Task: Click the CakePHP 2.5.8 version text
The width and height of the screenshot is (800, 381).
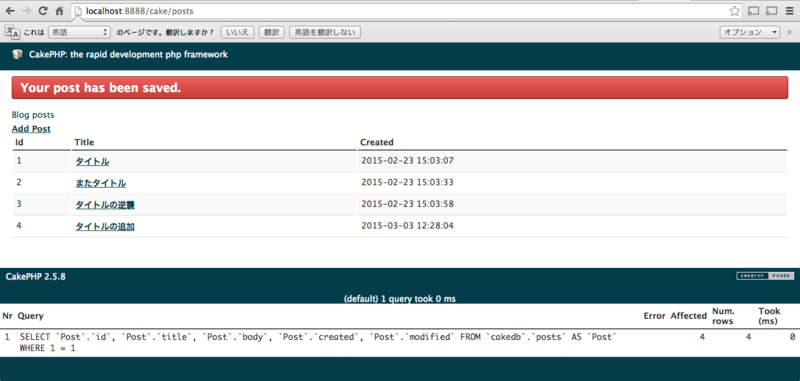Action: click(36, 277)
